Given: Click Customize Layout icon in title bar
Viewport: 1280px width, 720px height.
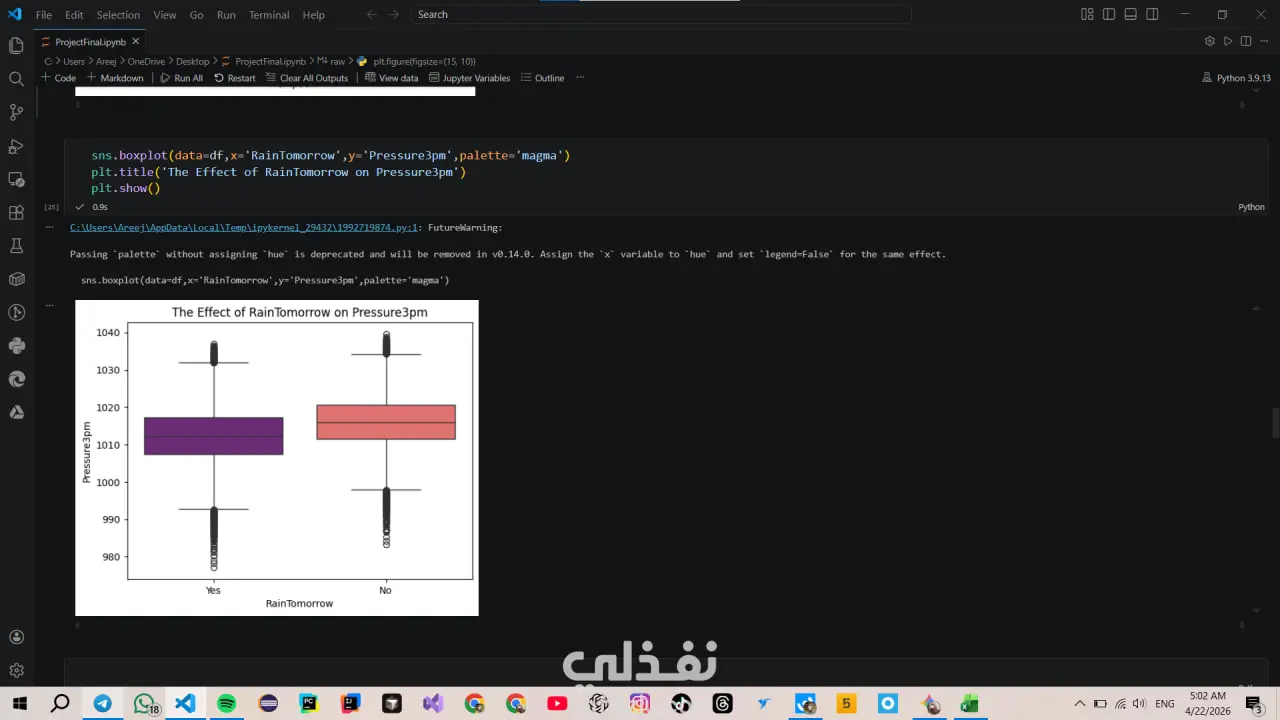Looking at the screenshot, I should tap(1087, 14).
